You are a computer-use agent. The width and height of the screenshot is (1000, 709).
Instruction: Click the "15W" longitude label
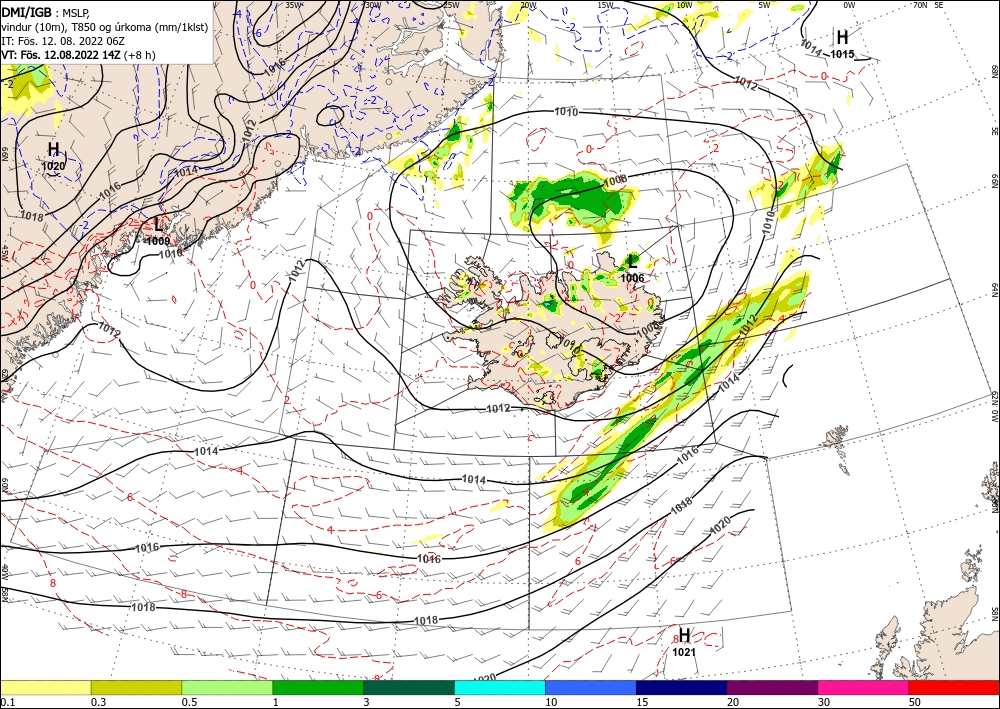(606, 4)
